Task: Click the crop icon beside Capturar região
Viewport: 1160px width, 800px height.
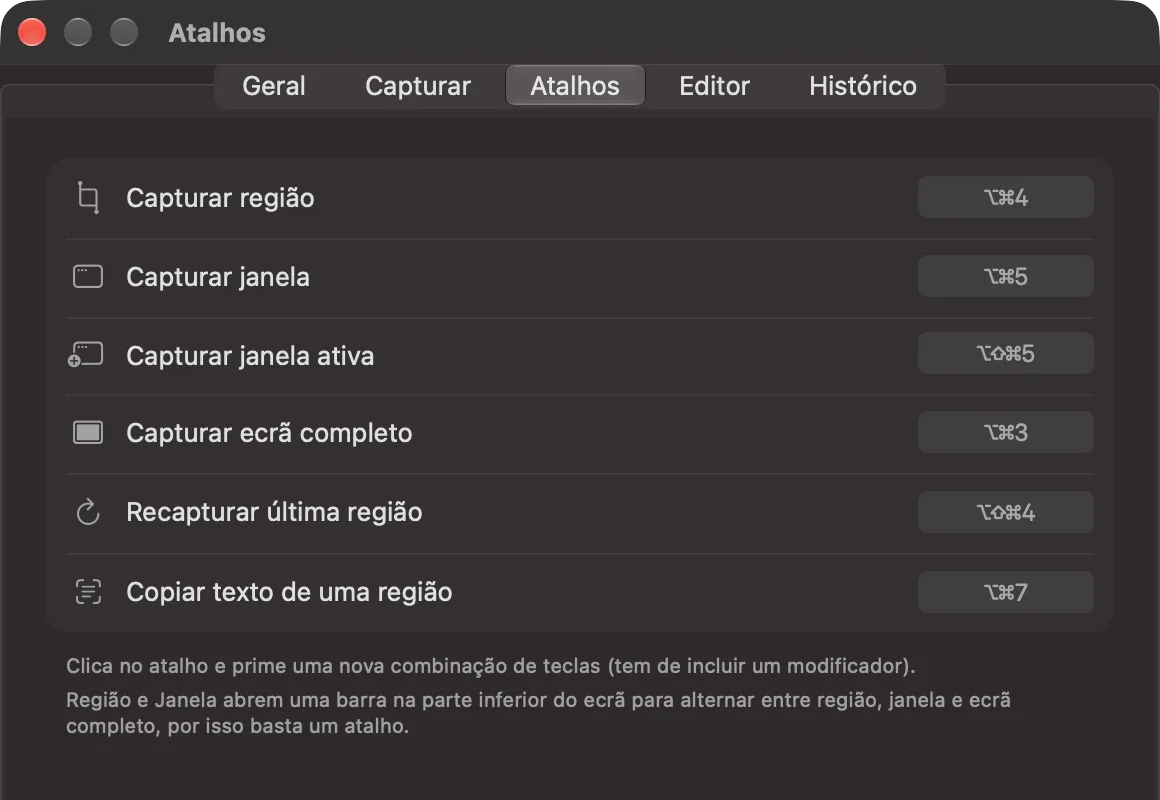Action: click(x=88, y=198)
